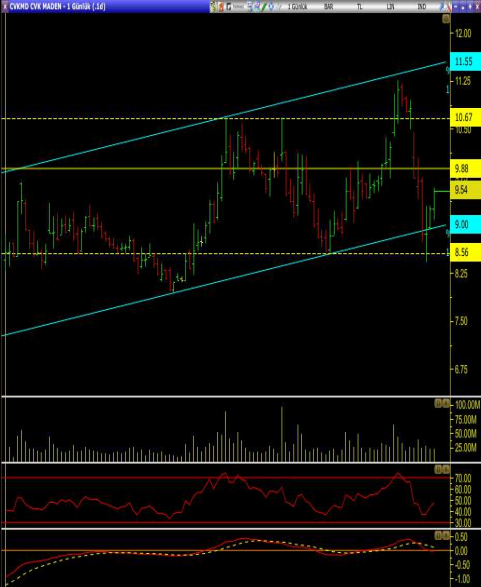This screenshot has width=481, height=587.
Task: Click the blue diamond toolbar icon
Action: tap(271, 6)
